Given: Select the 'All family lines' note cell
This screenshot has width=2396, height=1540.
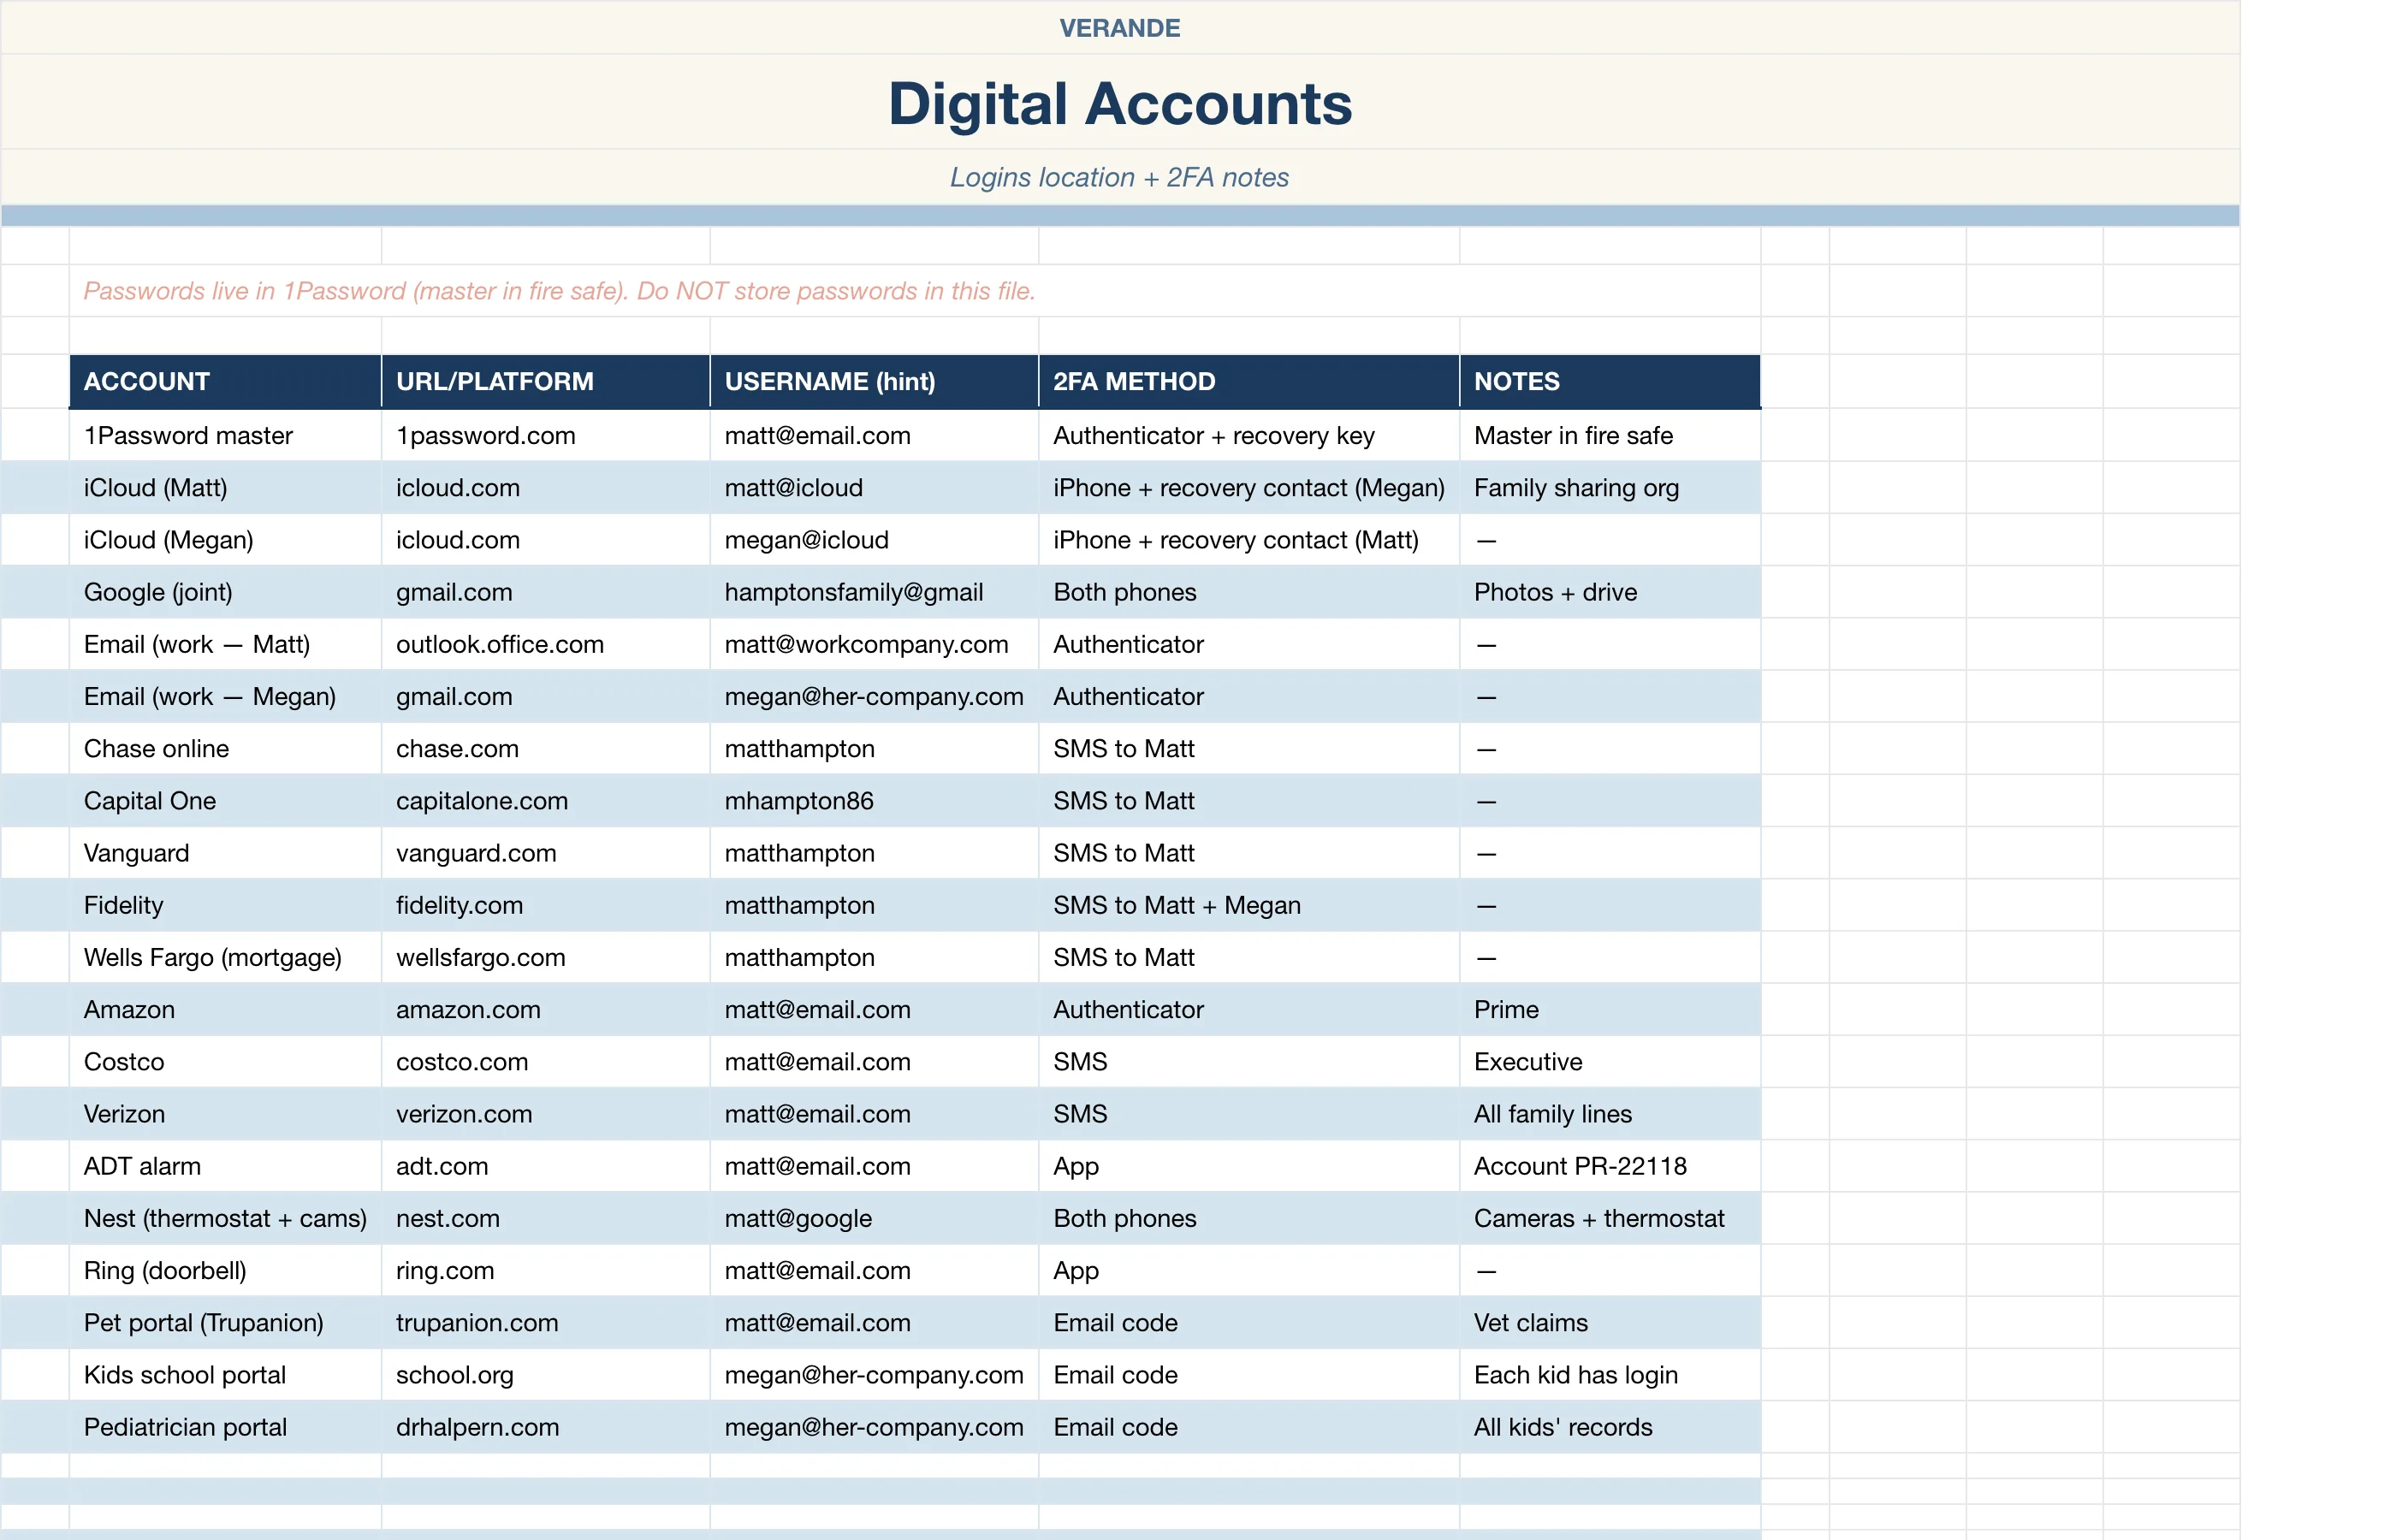Looking at the screenshot, I should point(1610,1114).
